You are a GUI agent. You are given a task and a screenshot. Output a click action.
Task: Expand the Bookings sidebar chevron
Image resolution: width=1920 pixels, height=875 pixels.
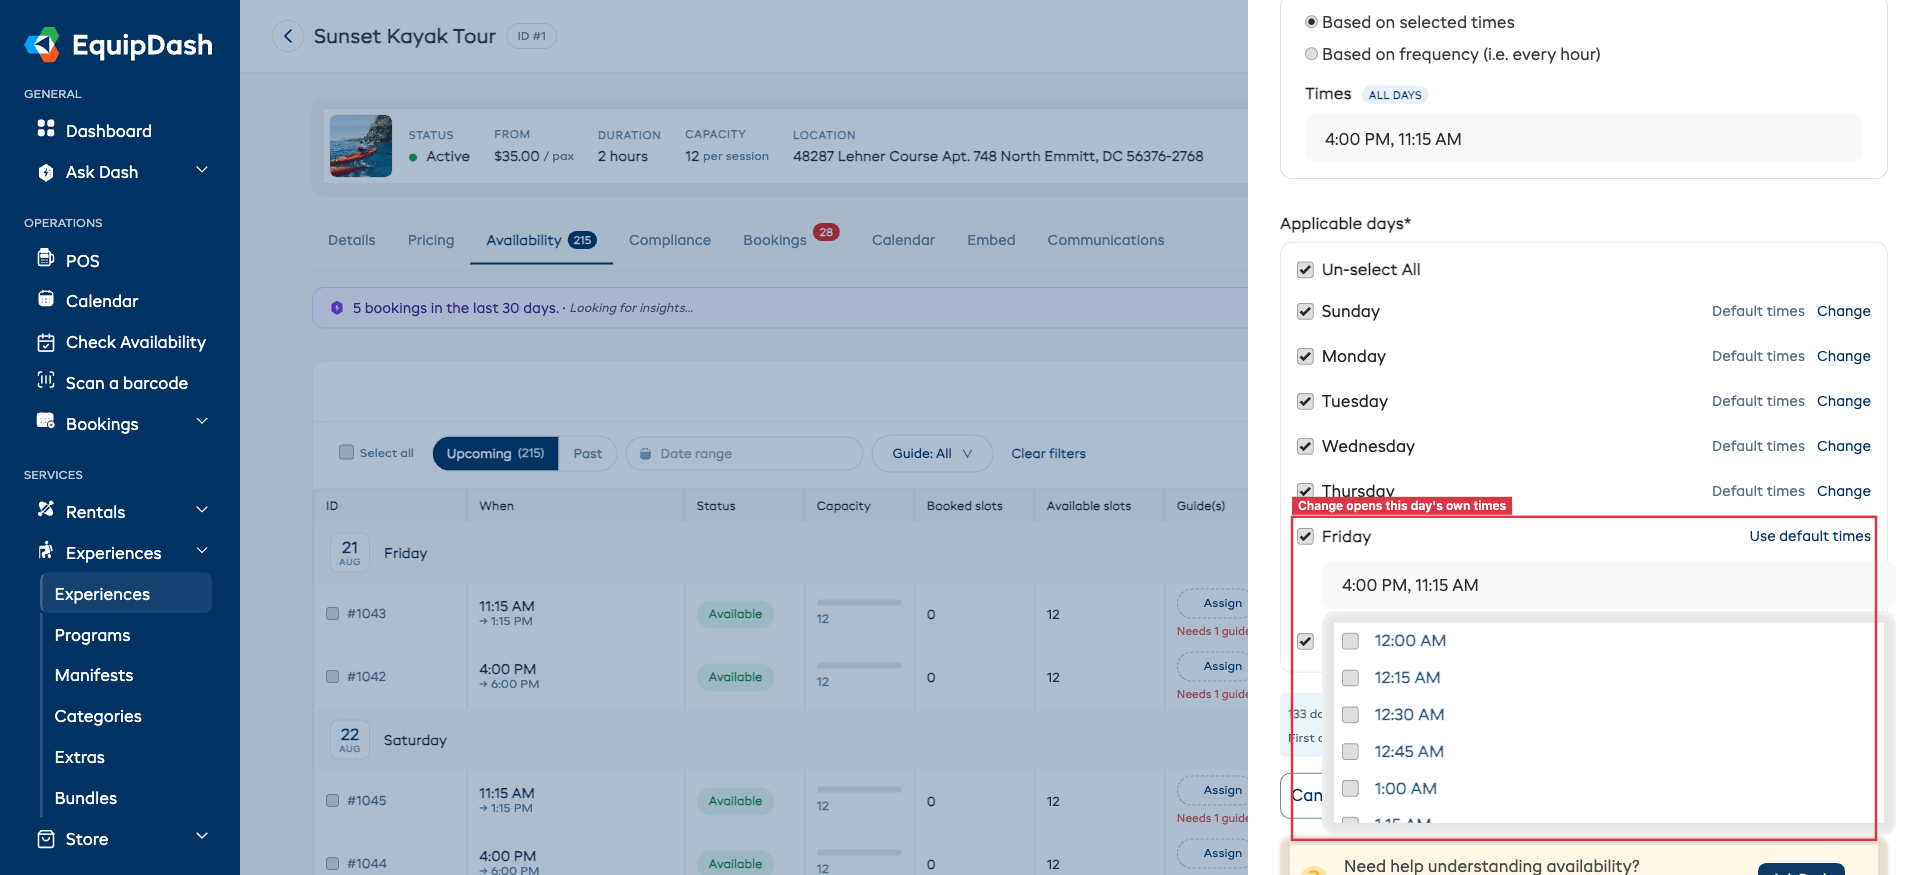point(202,421)
